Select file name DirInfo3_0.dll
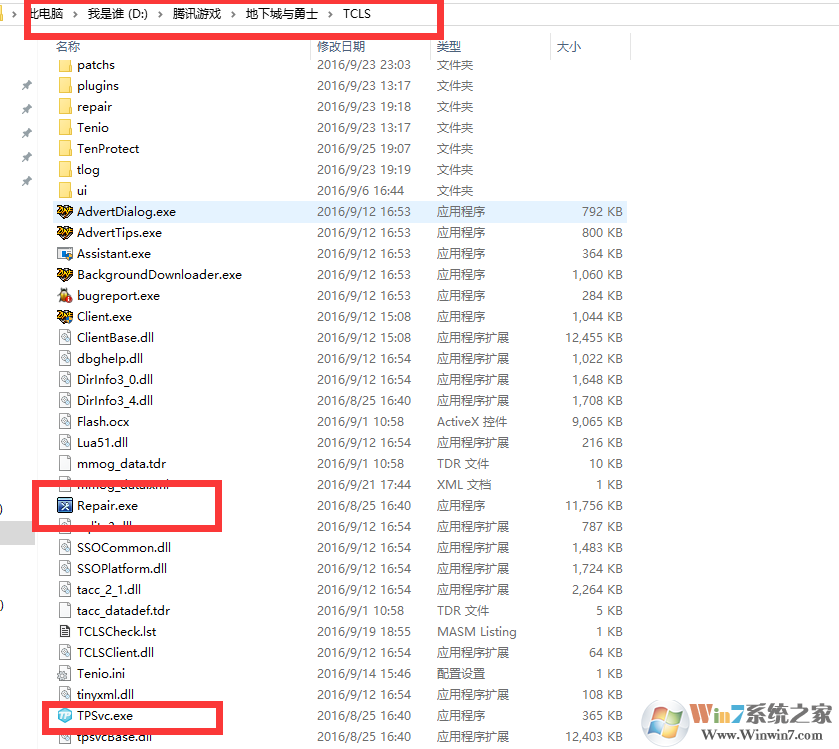Screen dimensions: 839x749 pyautogui.click(x=115, y=380)
